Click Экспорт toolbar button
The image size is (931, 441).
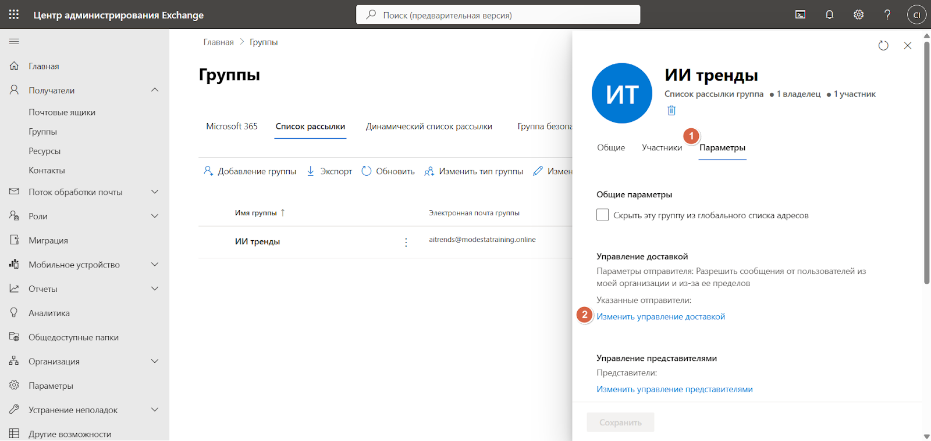click(330, 172)
